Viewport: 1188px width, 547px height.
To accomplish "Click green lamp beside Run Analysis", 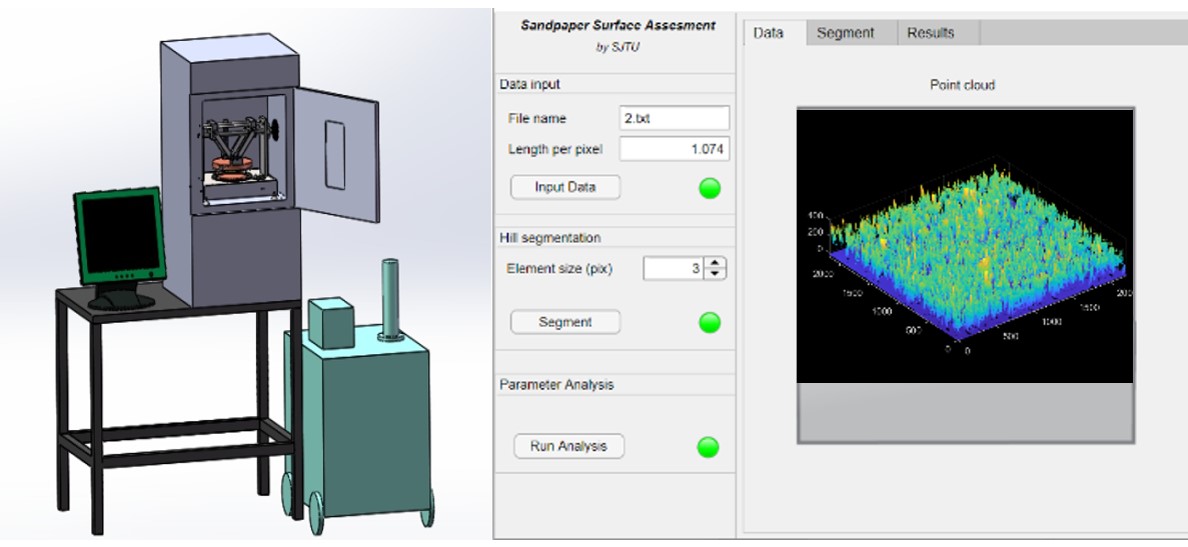I will point(709,447).
